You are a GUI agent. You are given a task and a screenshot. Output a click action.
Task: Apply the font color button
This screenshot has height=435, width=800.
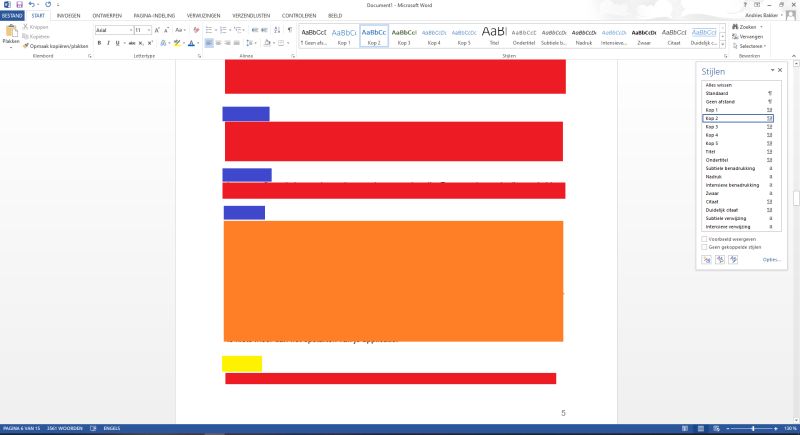point(191,43)
